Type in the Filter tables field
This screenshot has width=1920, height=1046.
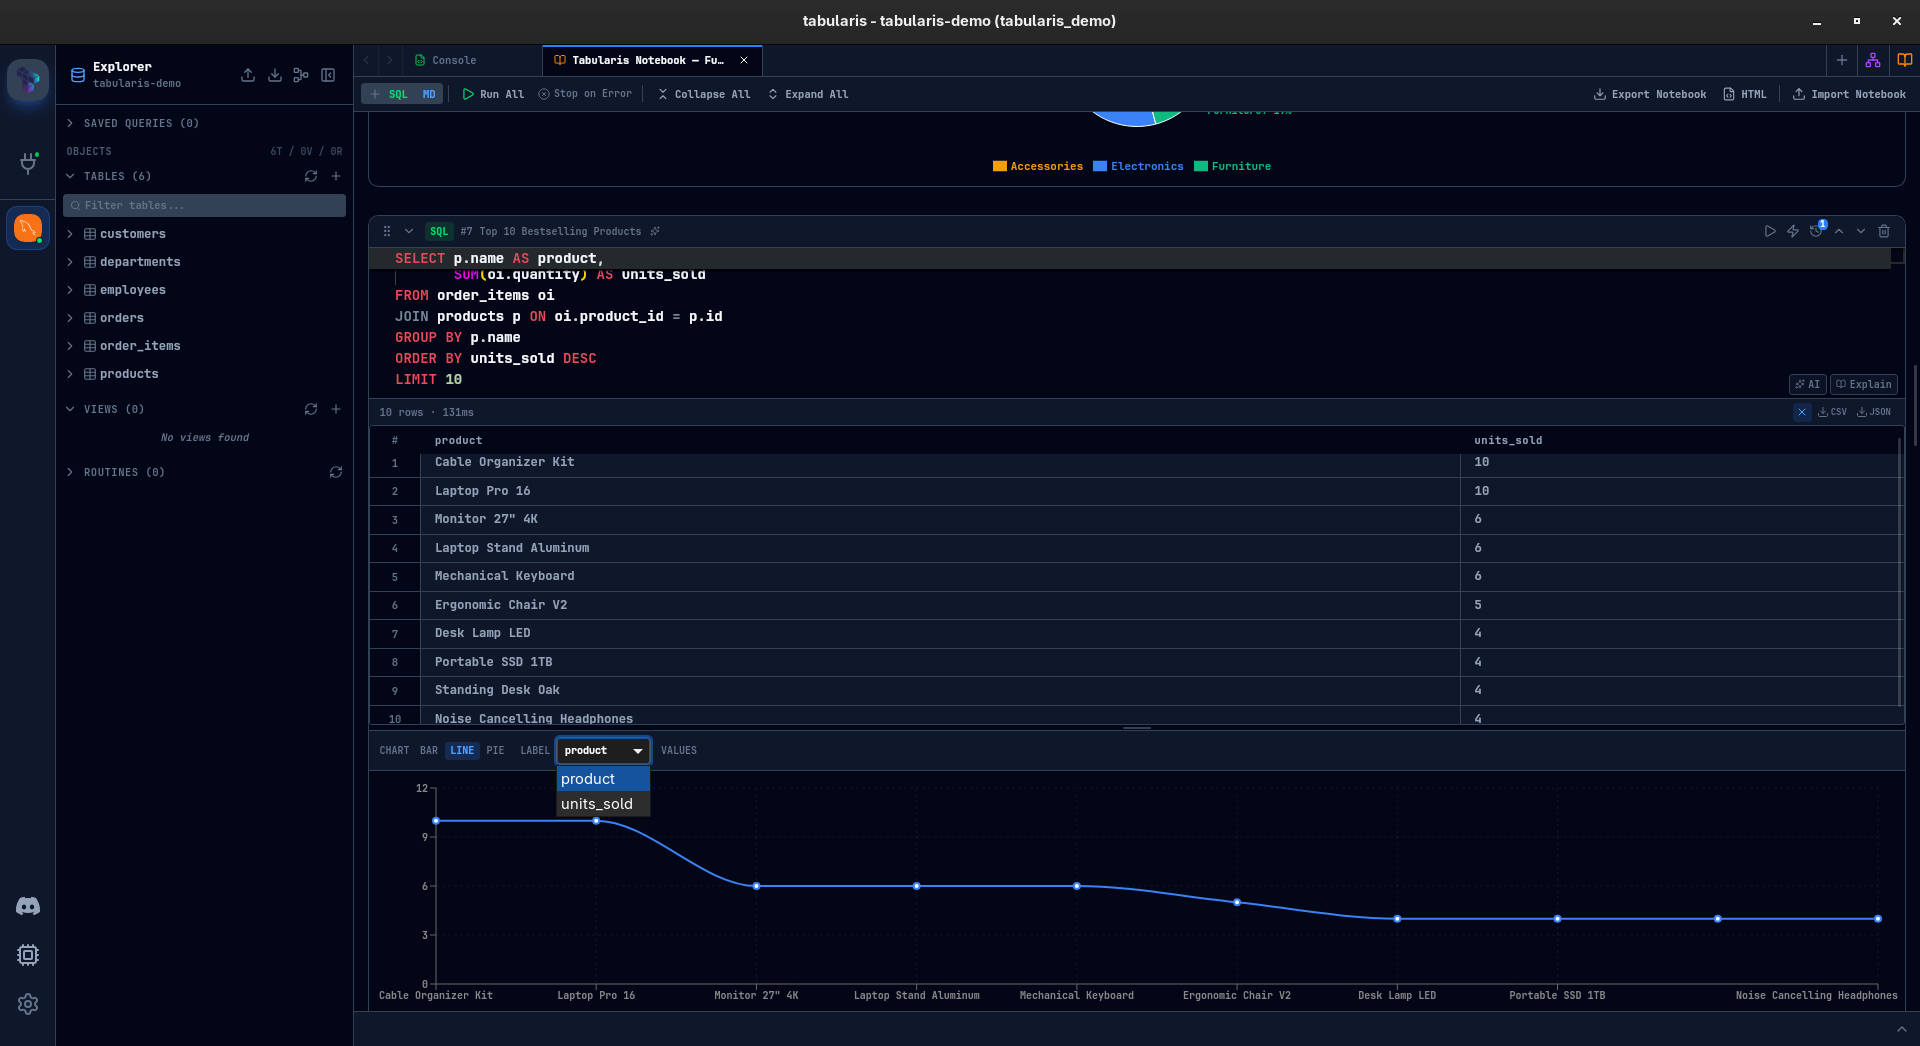pyautogui.click(x=205, y=205)
